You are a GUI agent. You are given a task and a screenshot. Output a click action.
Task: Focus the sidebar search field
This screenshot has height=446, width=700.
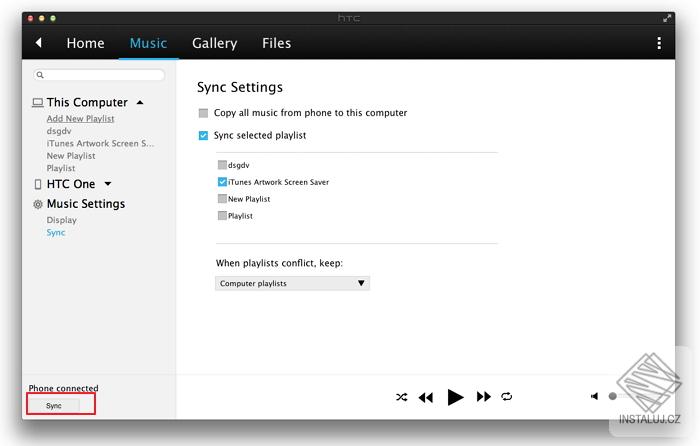pos(99,75)
